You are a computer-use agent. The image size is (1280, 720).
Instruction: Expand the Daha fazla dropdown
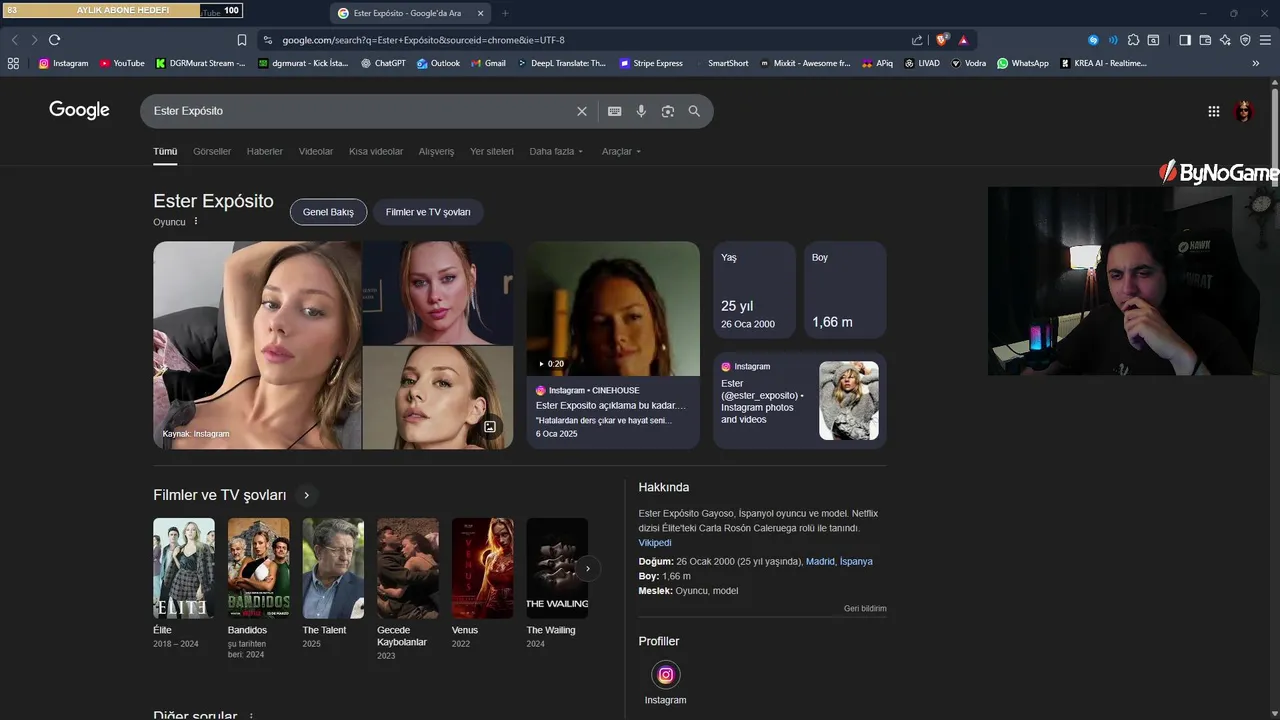pyautogui.click(x=556, y=151)
